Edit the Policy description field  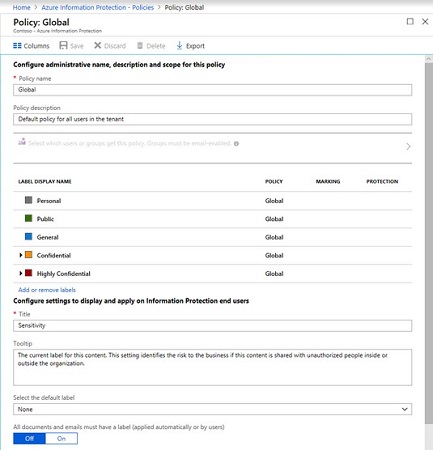point(212,119)
